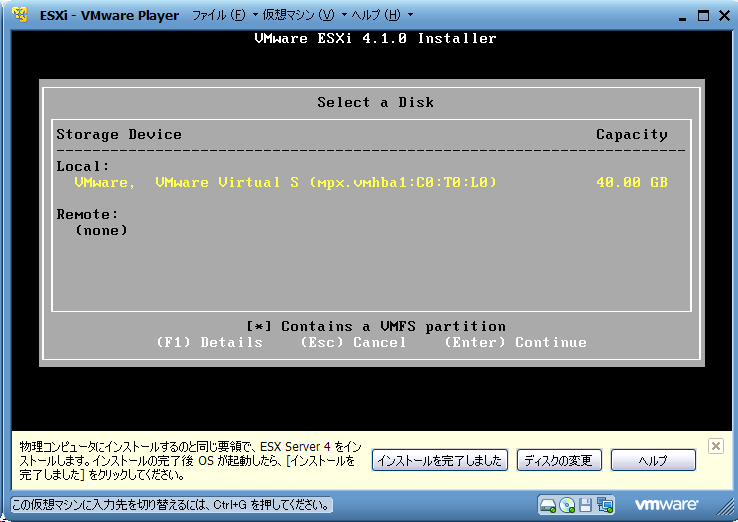Screen dimensions: 738x522
Task: Click the ディスクの変更 button
Action: point(559,460)
